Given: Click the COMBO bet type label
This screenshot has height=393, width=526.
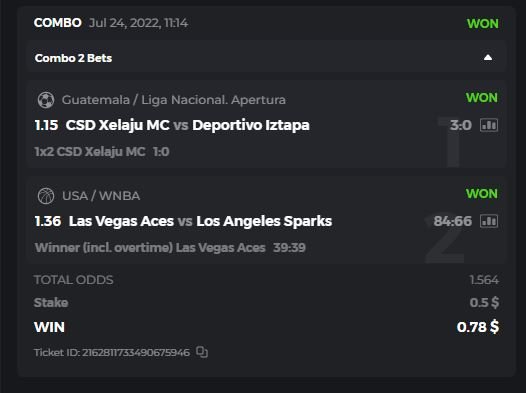Looking at the screenshot, I should click(58, 23).
